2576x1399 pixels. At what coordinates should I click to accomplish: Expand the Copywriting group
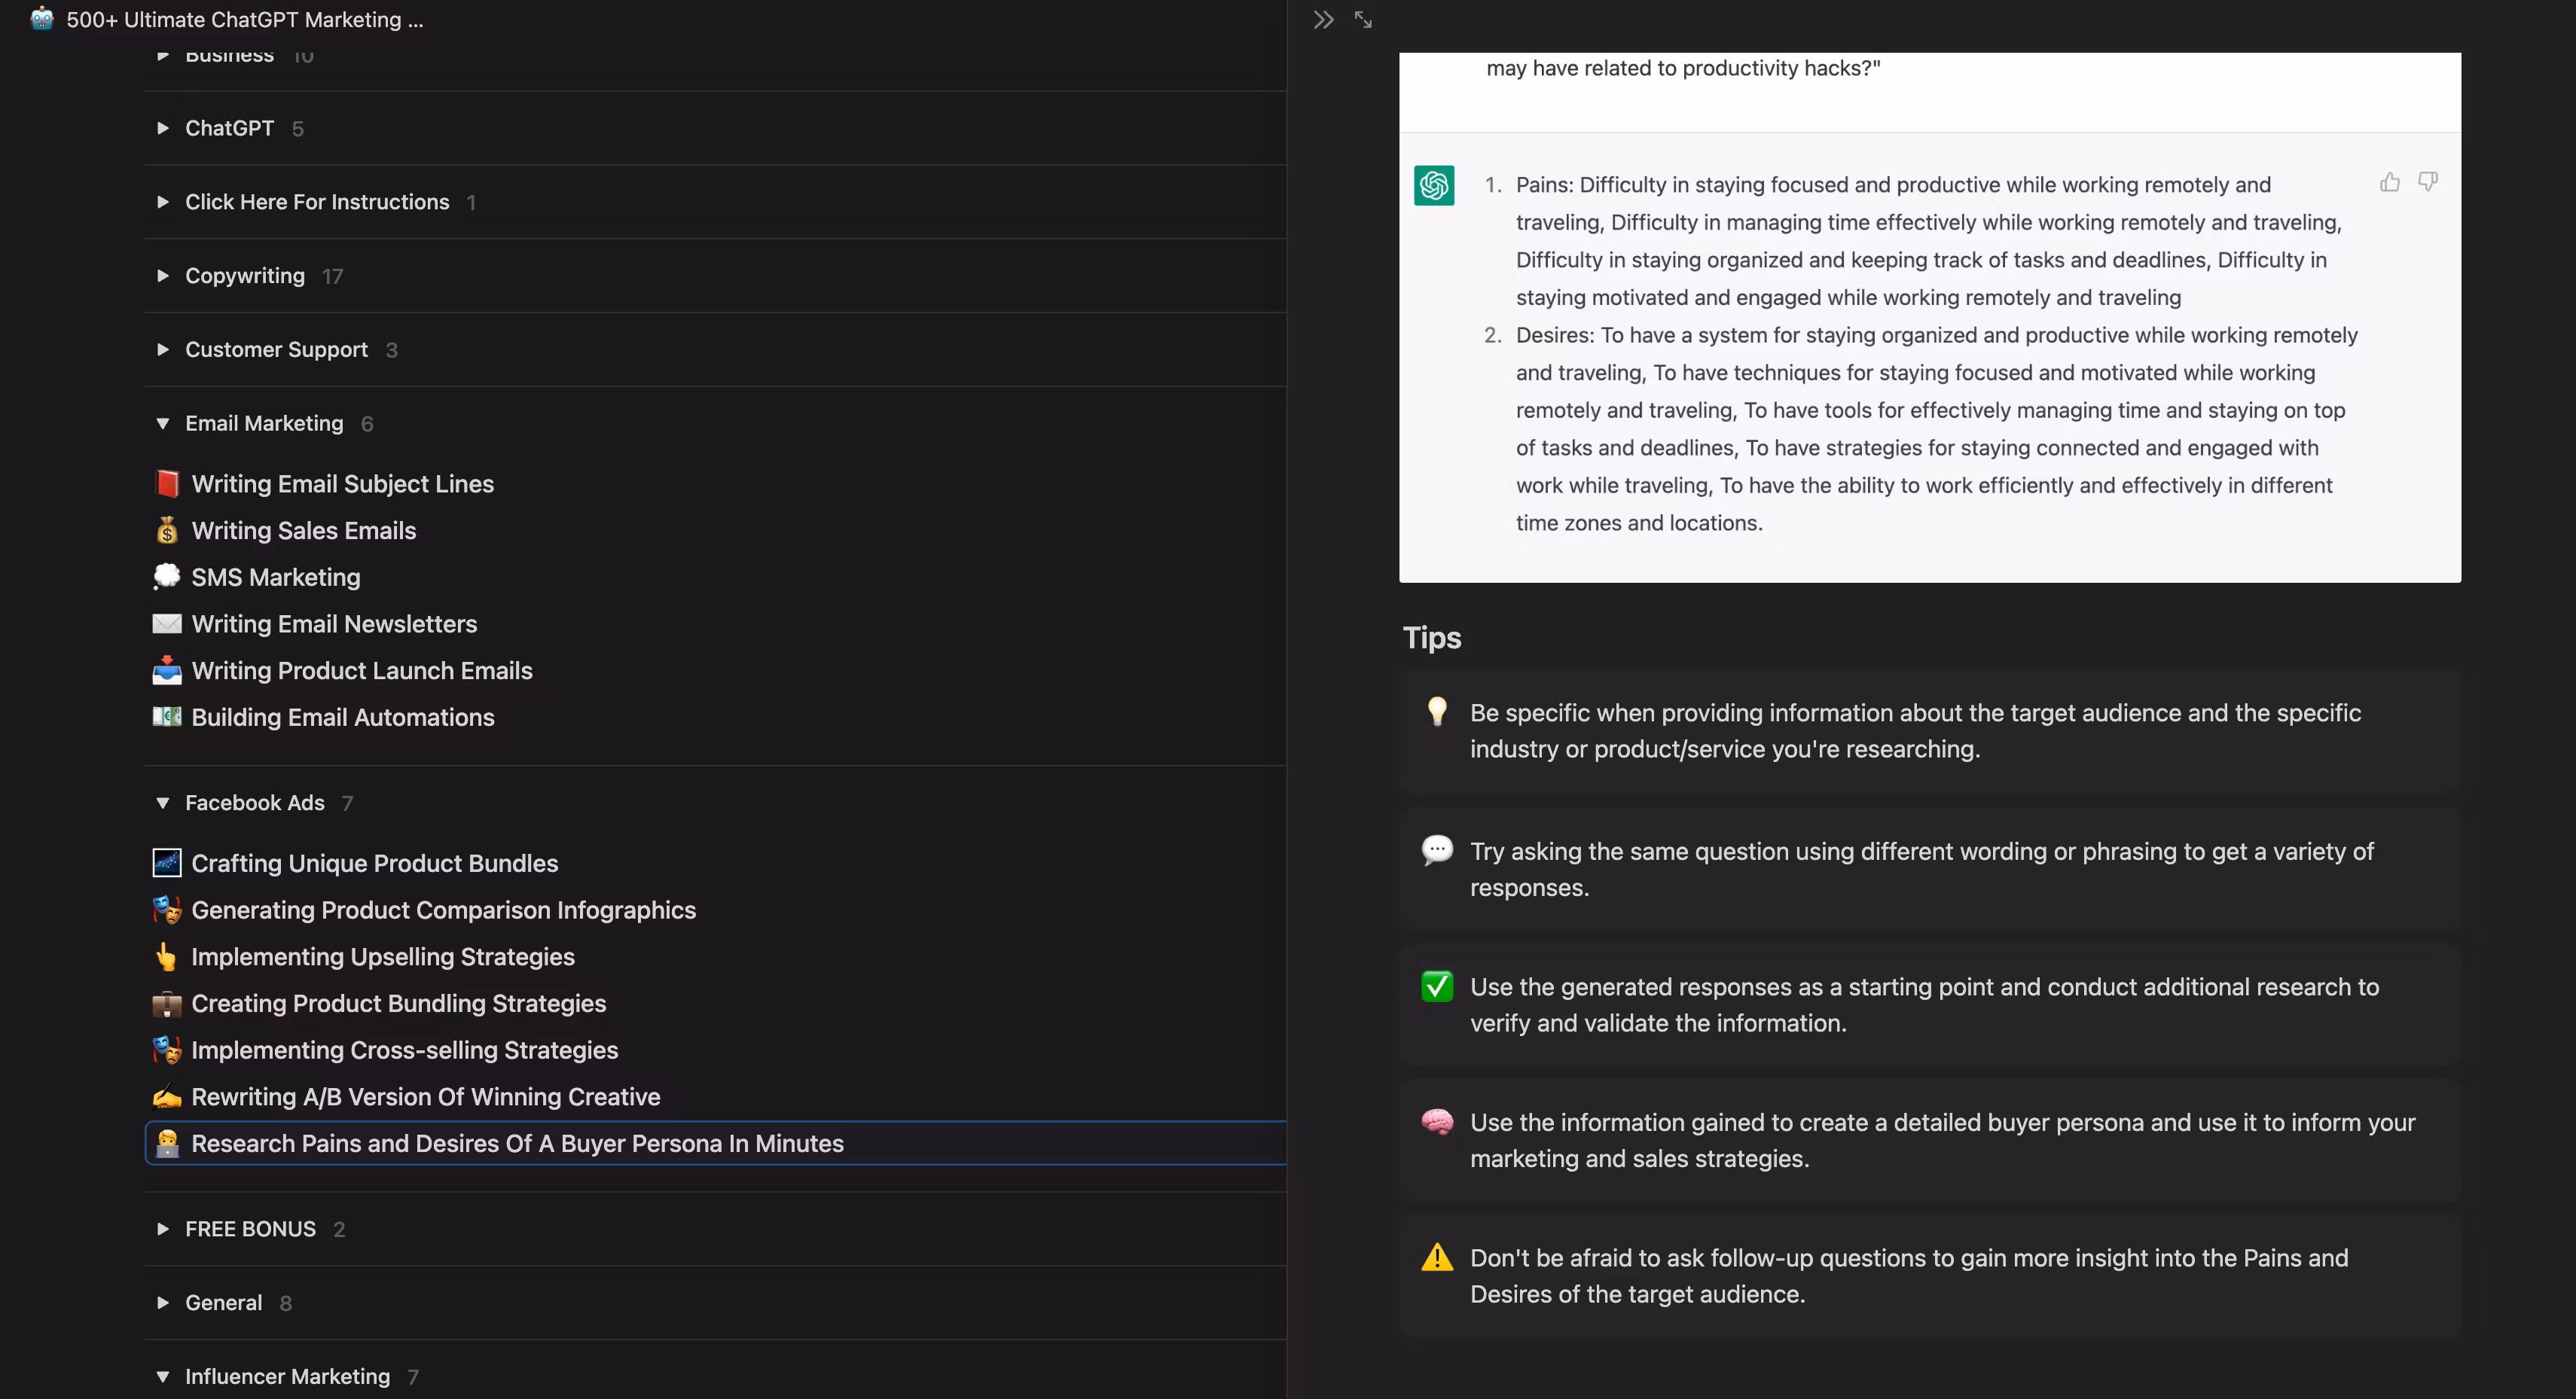click(x=163, y=276)
